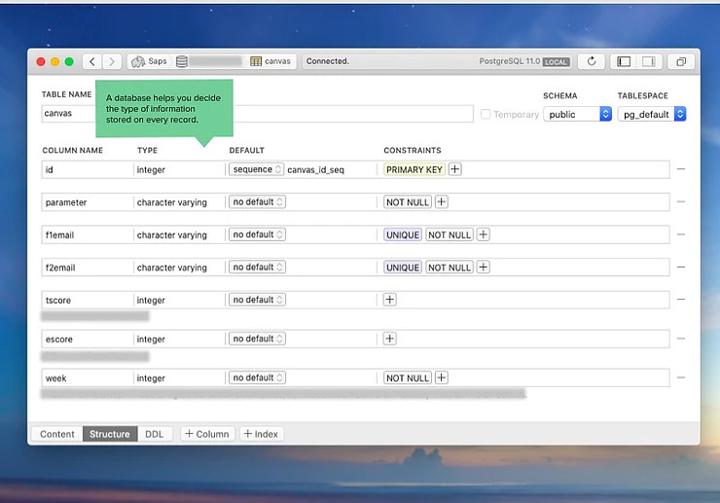Open the SCHEMA public dropdown
This screenshot has height=503, width=720.
tap(577, 114)
